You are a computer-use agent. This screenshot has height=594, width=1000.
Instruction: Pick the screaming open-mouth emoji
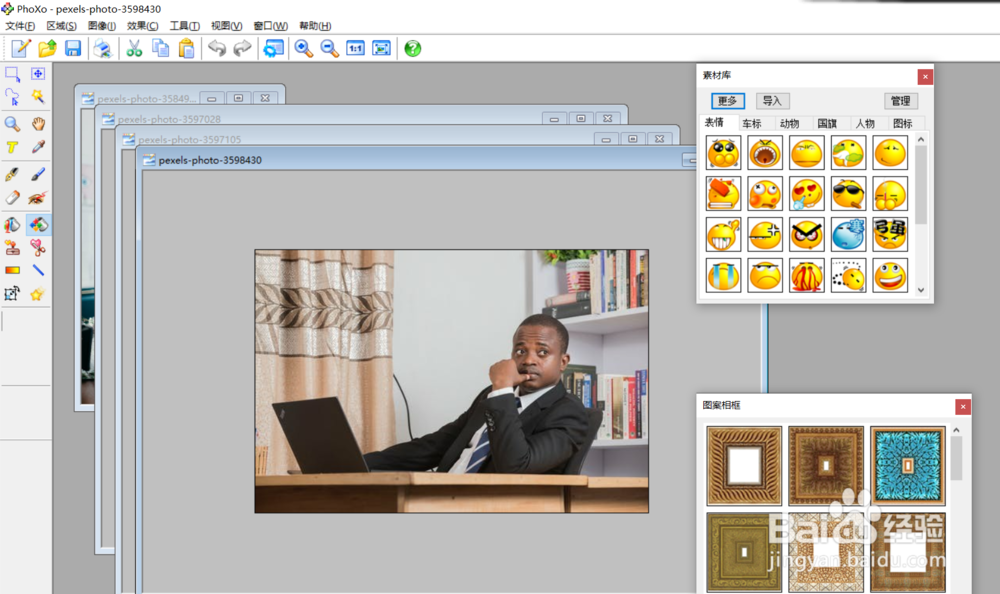[765, 152]
